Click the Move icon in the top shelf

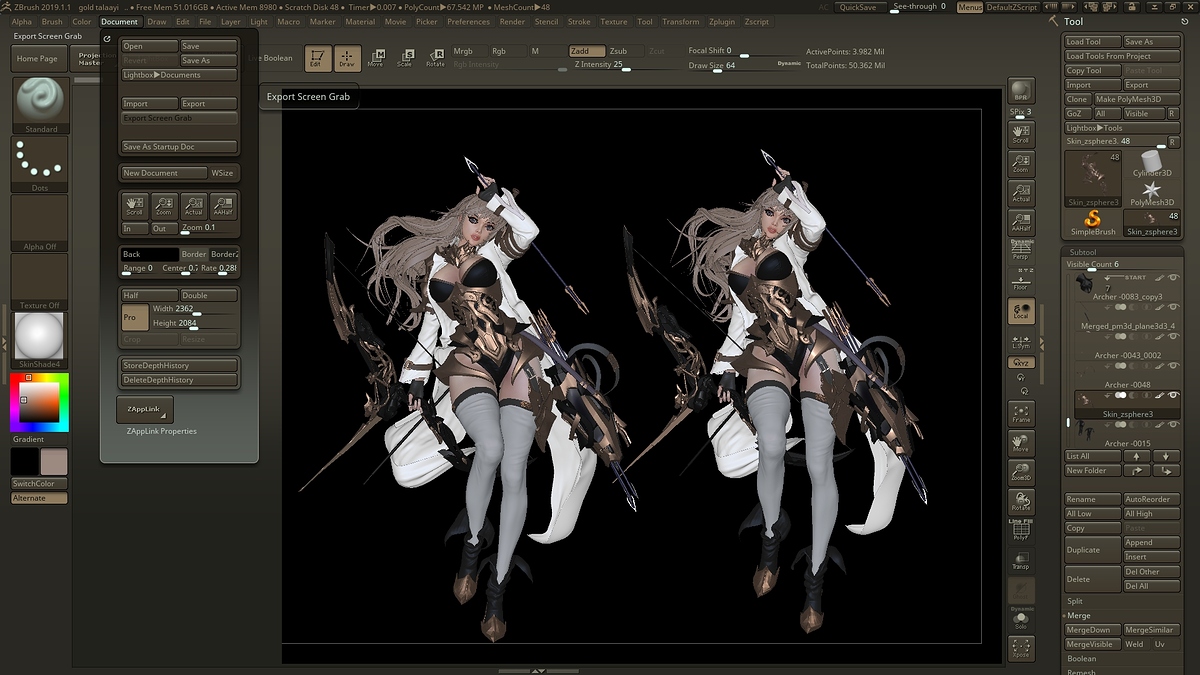tap(375, 58)
